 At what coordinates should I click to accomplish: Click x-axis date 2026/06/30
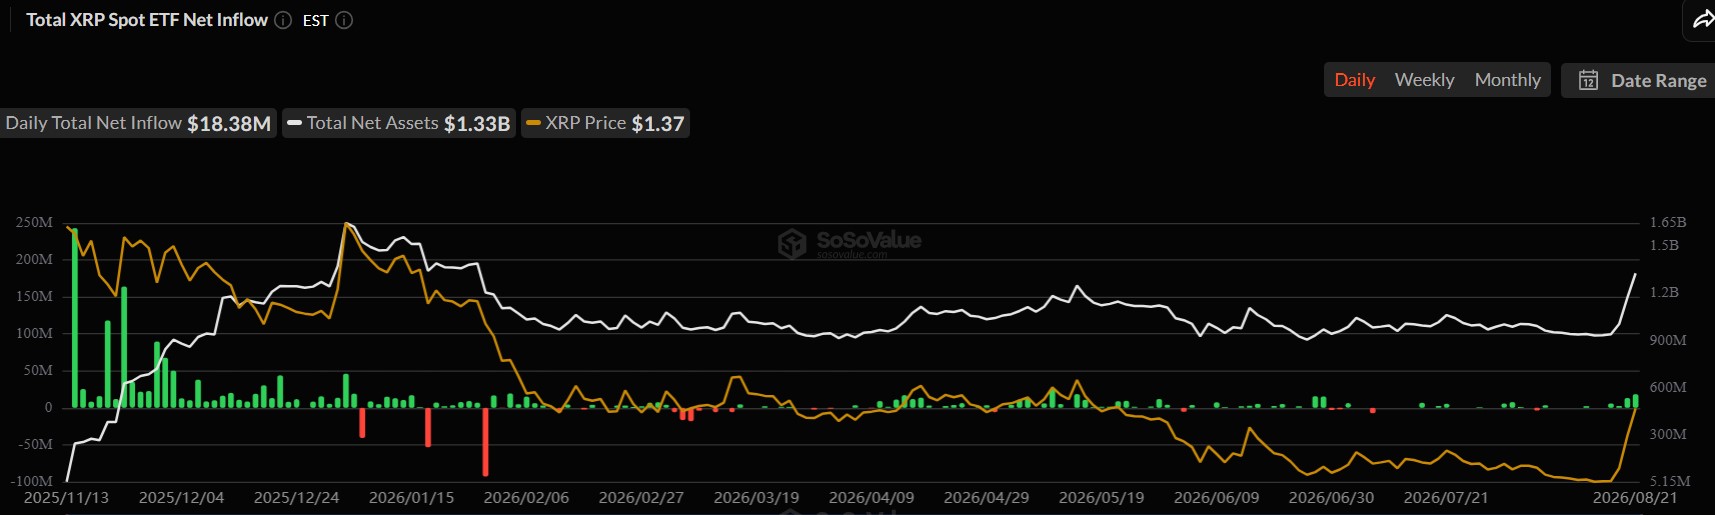[x=1331, y=497]
